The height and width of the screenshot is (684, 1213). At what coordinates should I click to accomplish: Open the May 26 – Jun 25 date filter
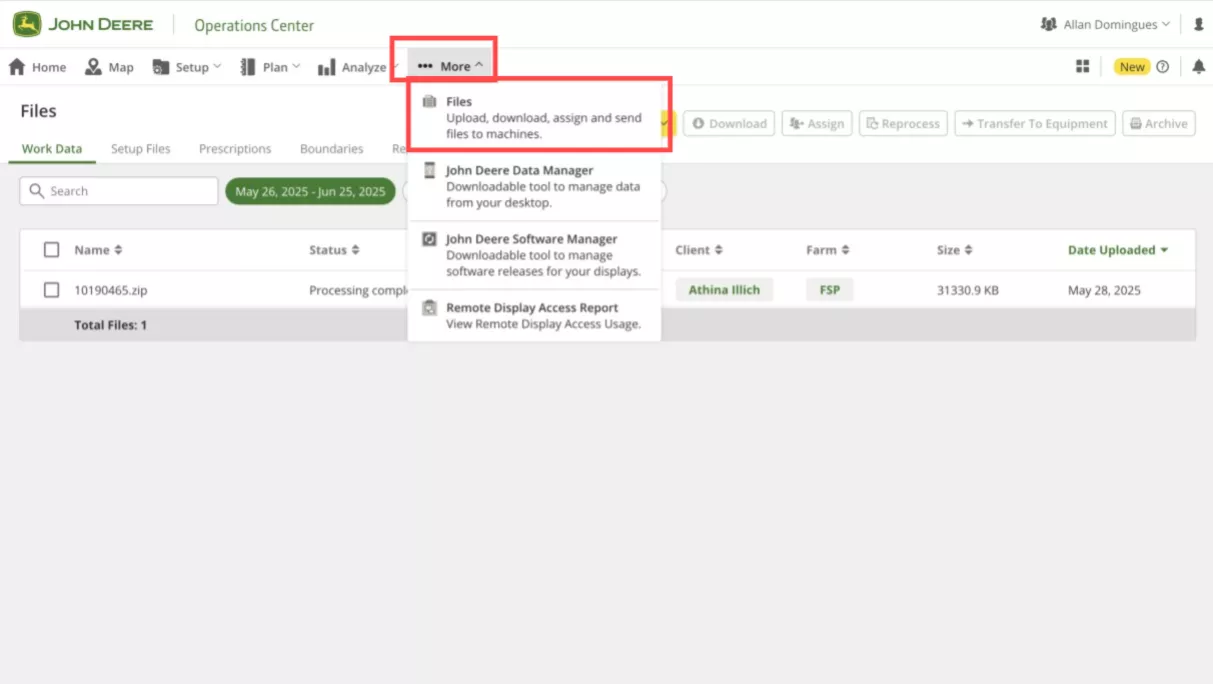(x=310, y=191)
